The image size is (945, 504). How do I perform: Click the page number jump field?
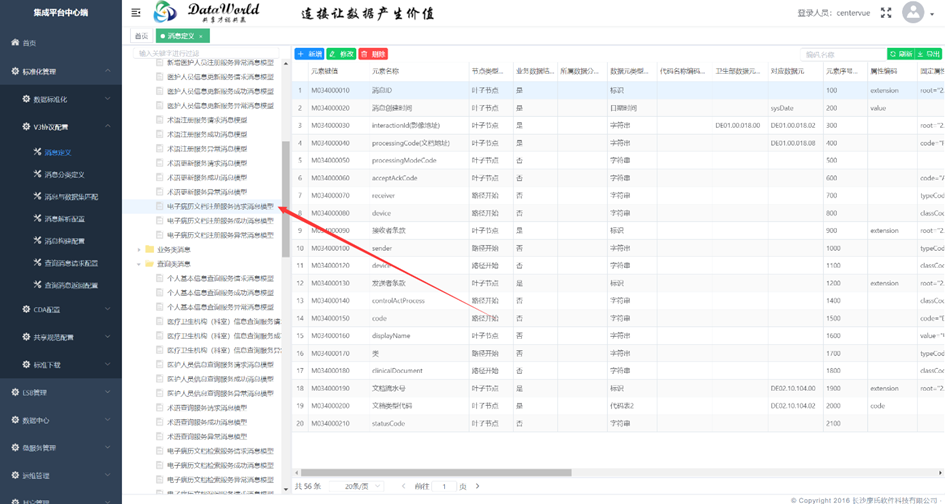444,486
